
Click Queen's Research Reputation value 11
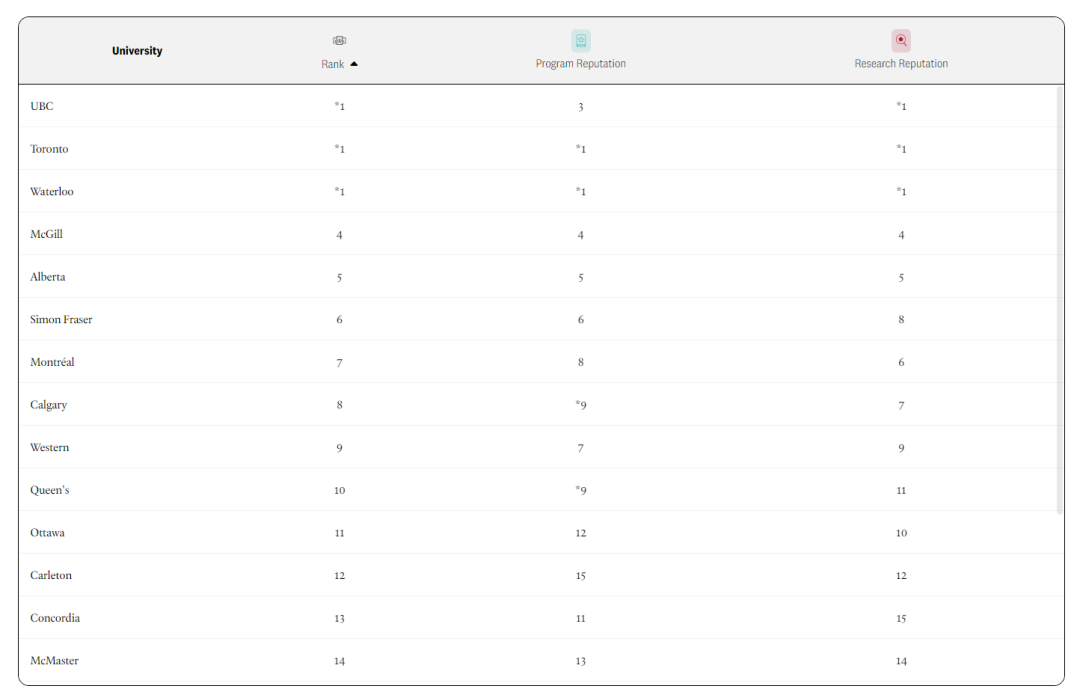901,490
